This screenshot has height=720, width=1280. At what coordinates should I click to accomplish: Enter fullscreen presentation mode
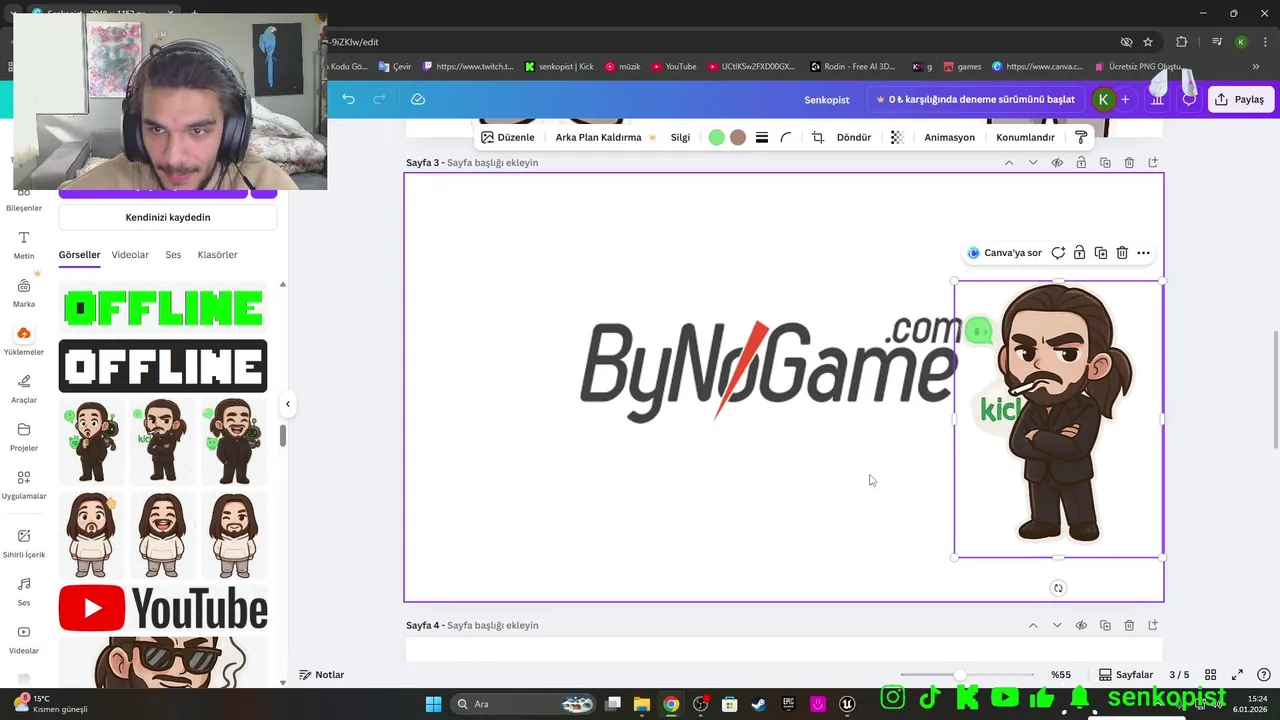(x=1237, y=675)
